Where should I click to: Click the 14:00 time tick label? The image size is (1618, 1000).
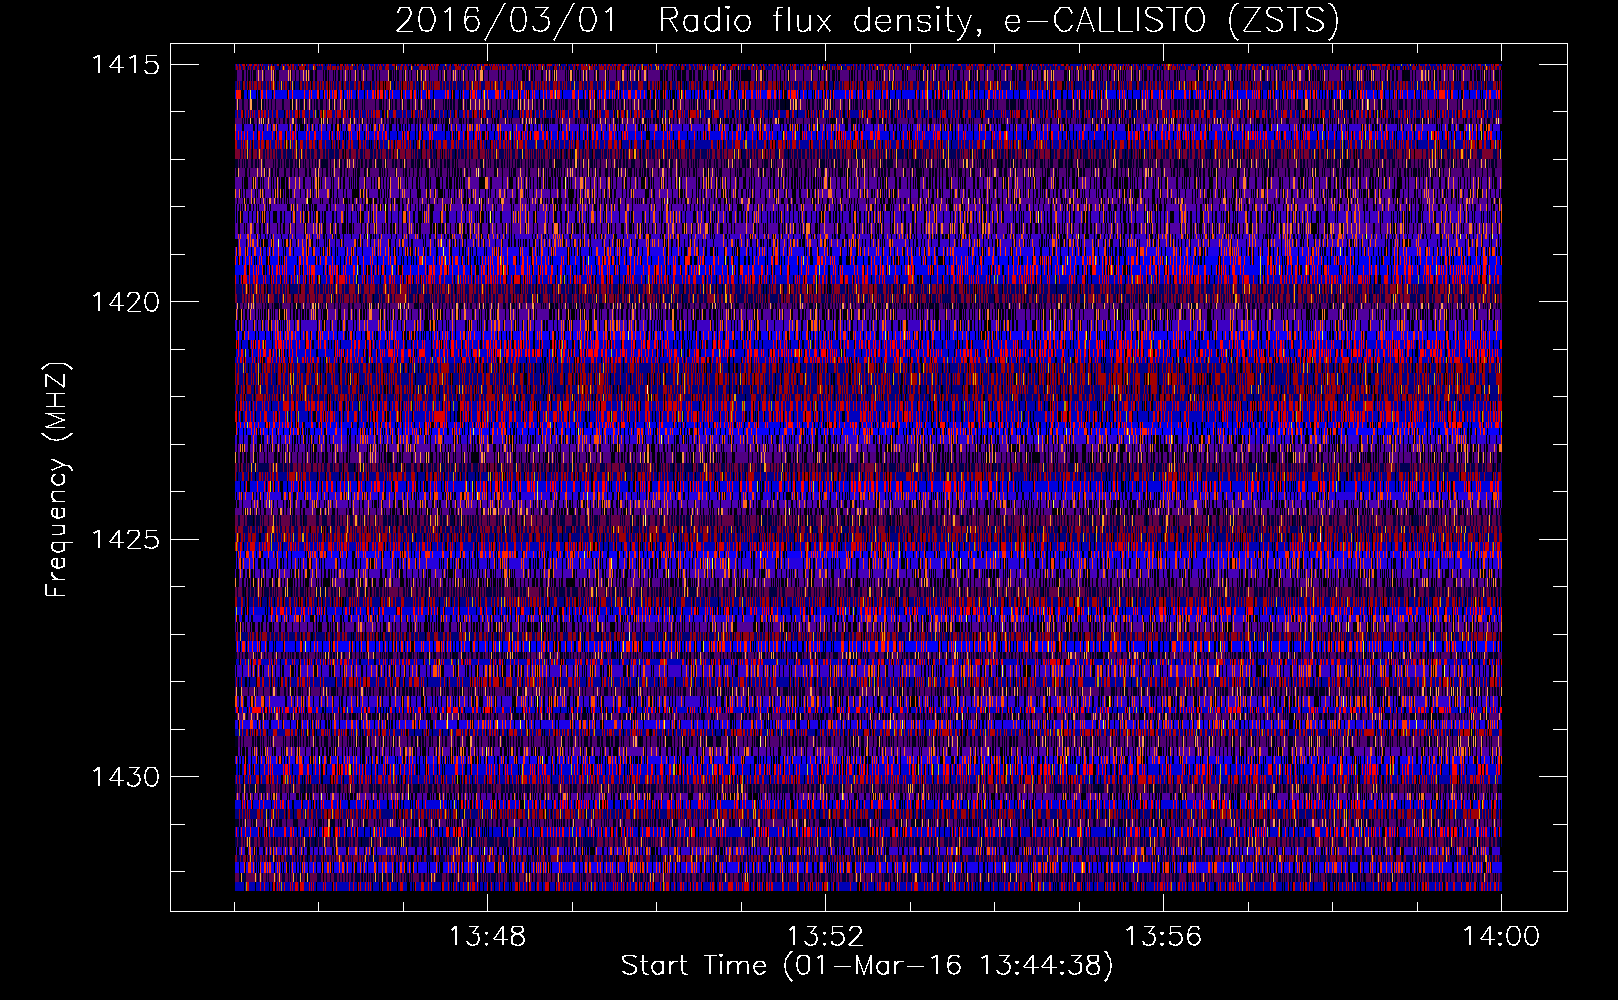tap(1501, 937)
